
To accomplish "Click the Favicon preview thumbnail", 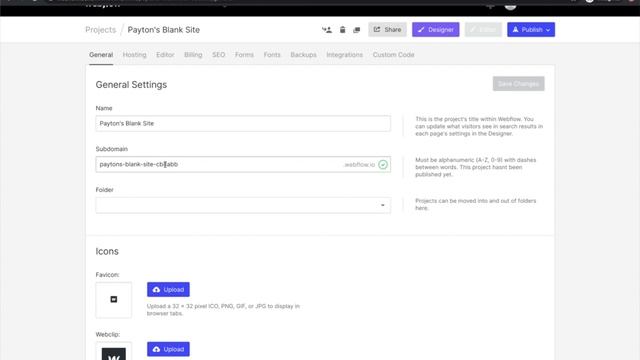I will tap(113, 300).
